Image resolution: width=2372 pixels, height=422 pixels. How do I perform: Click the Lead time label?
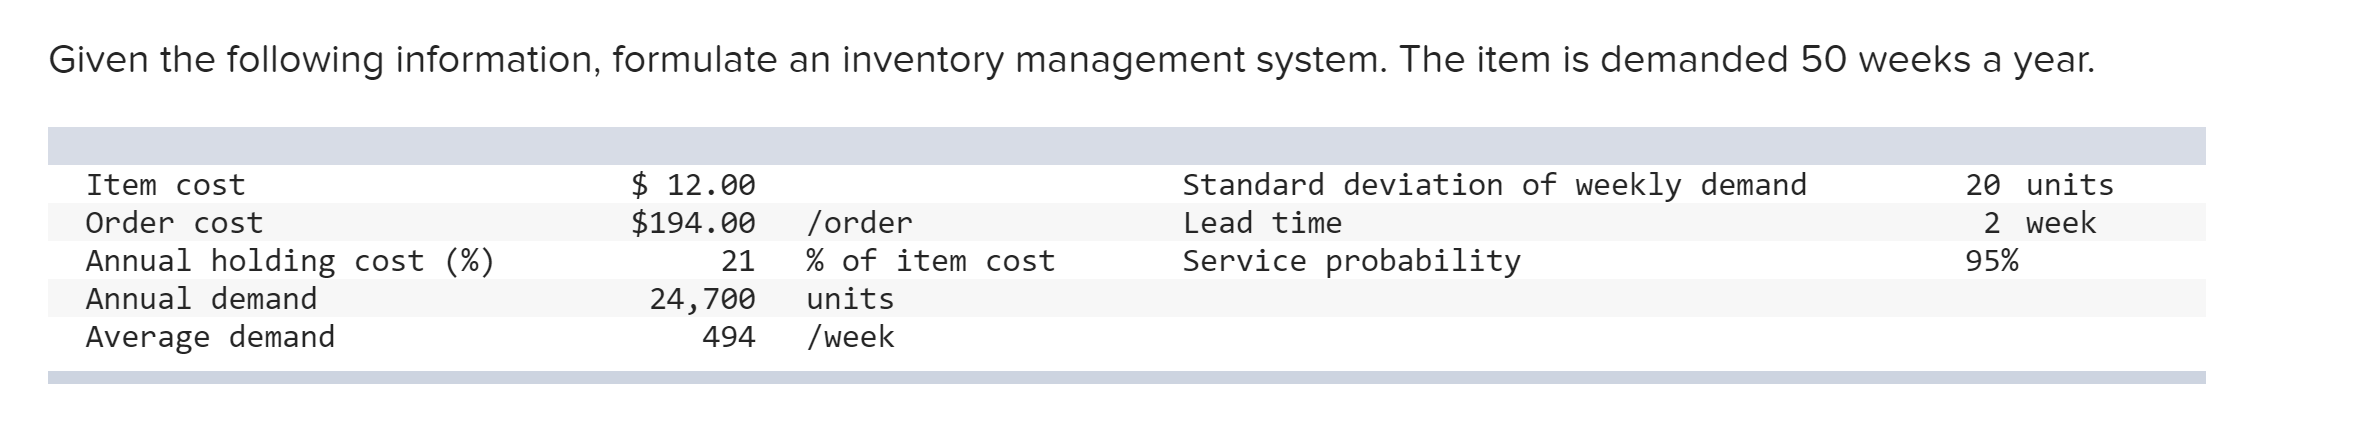1262,223
